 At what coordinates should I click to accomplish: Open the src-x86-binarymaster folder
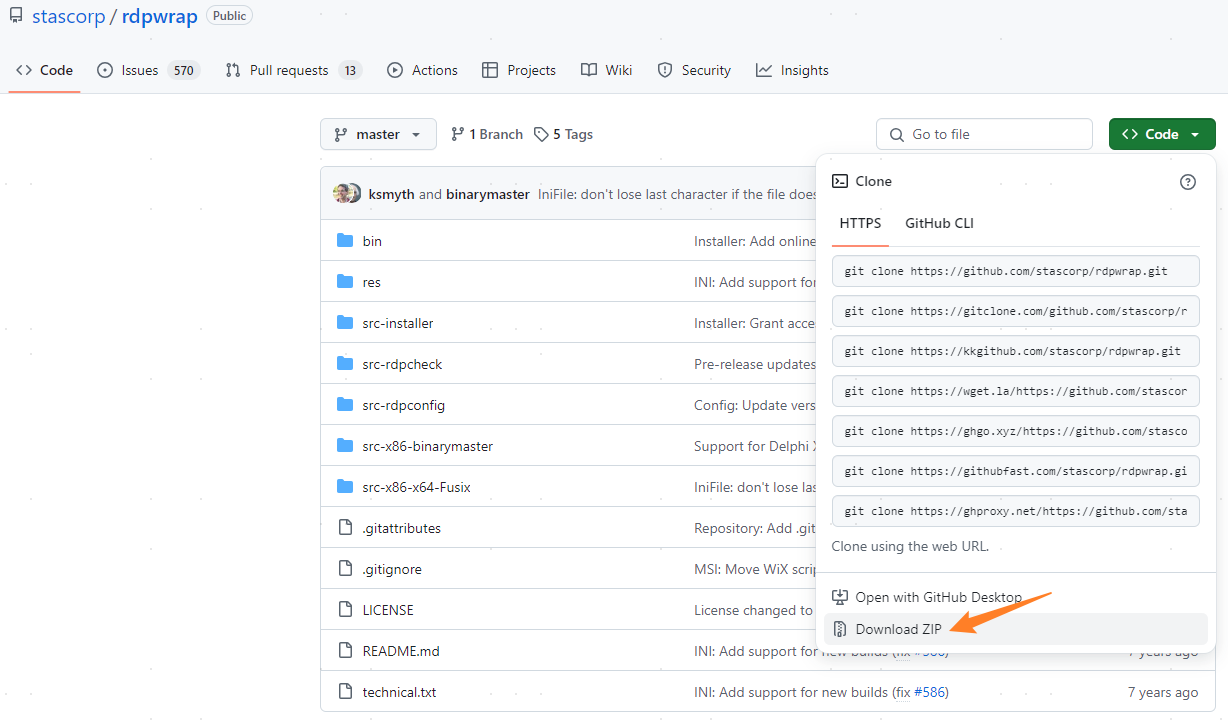(x=428, y=446)
